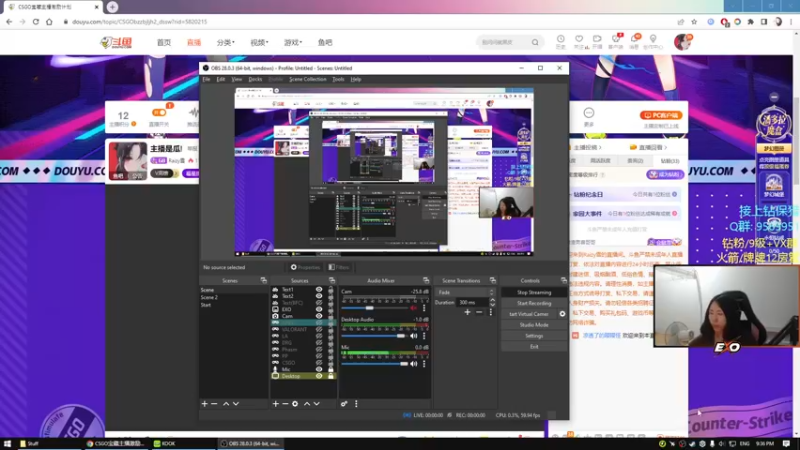The height and width of the screenshot is (450, 800).
Task: Open the Docks menu in OBS
Action: (x=255, y=79)
